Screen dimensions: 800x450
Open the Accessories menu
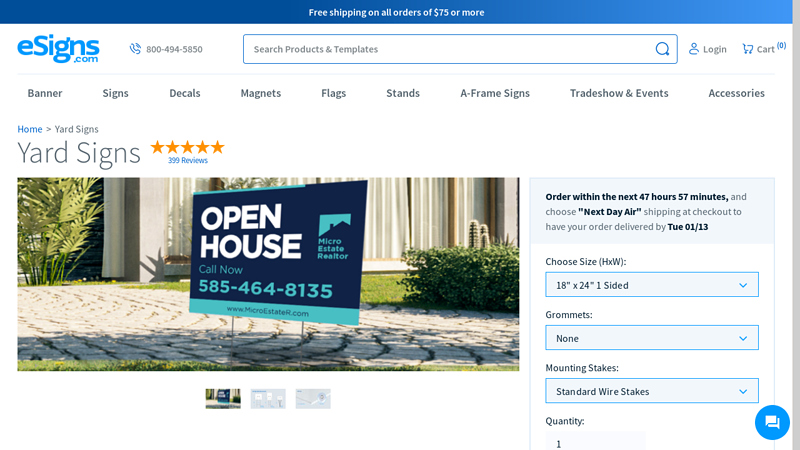[736, 93]
